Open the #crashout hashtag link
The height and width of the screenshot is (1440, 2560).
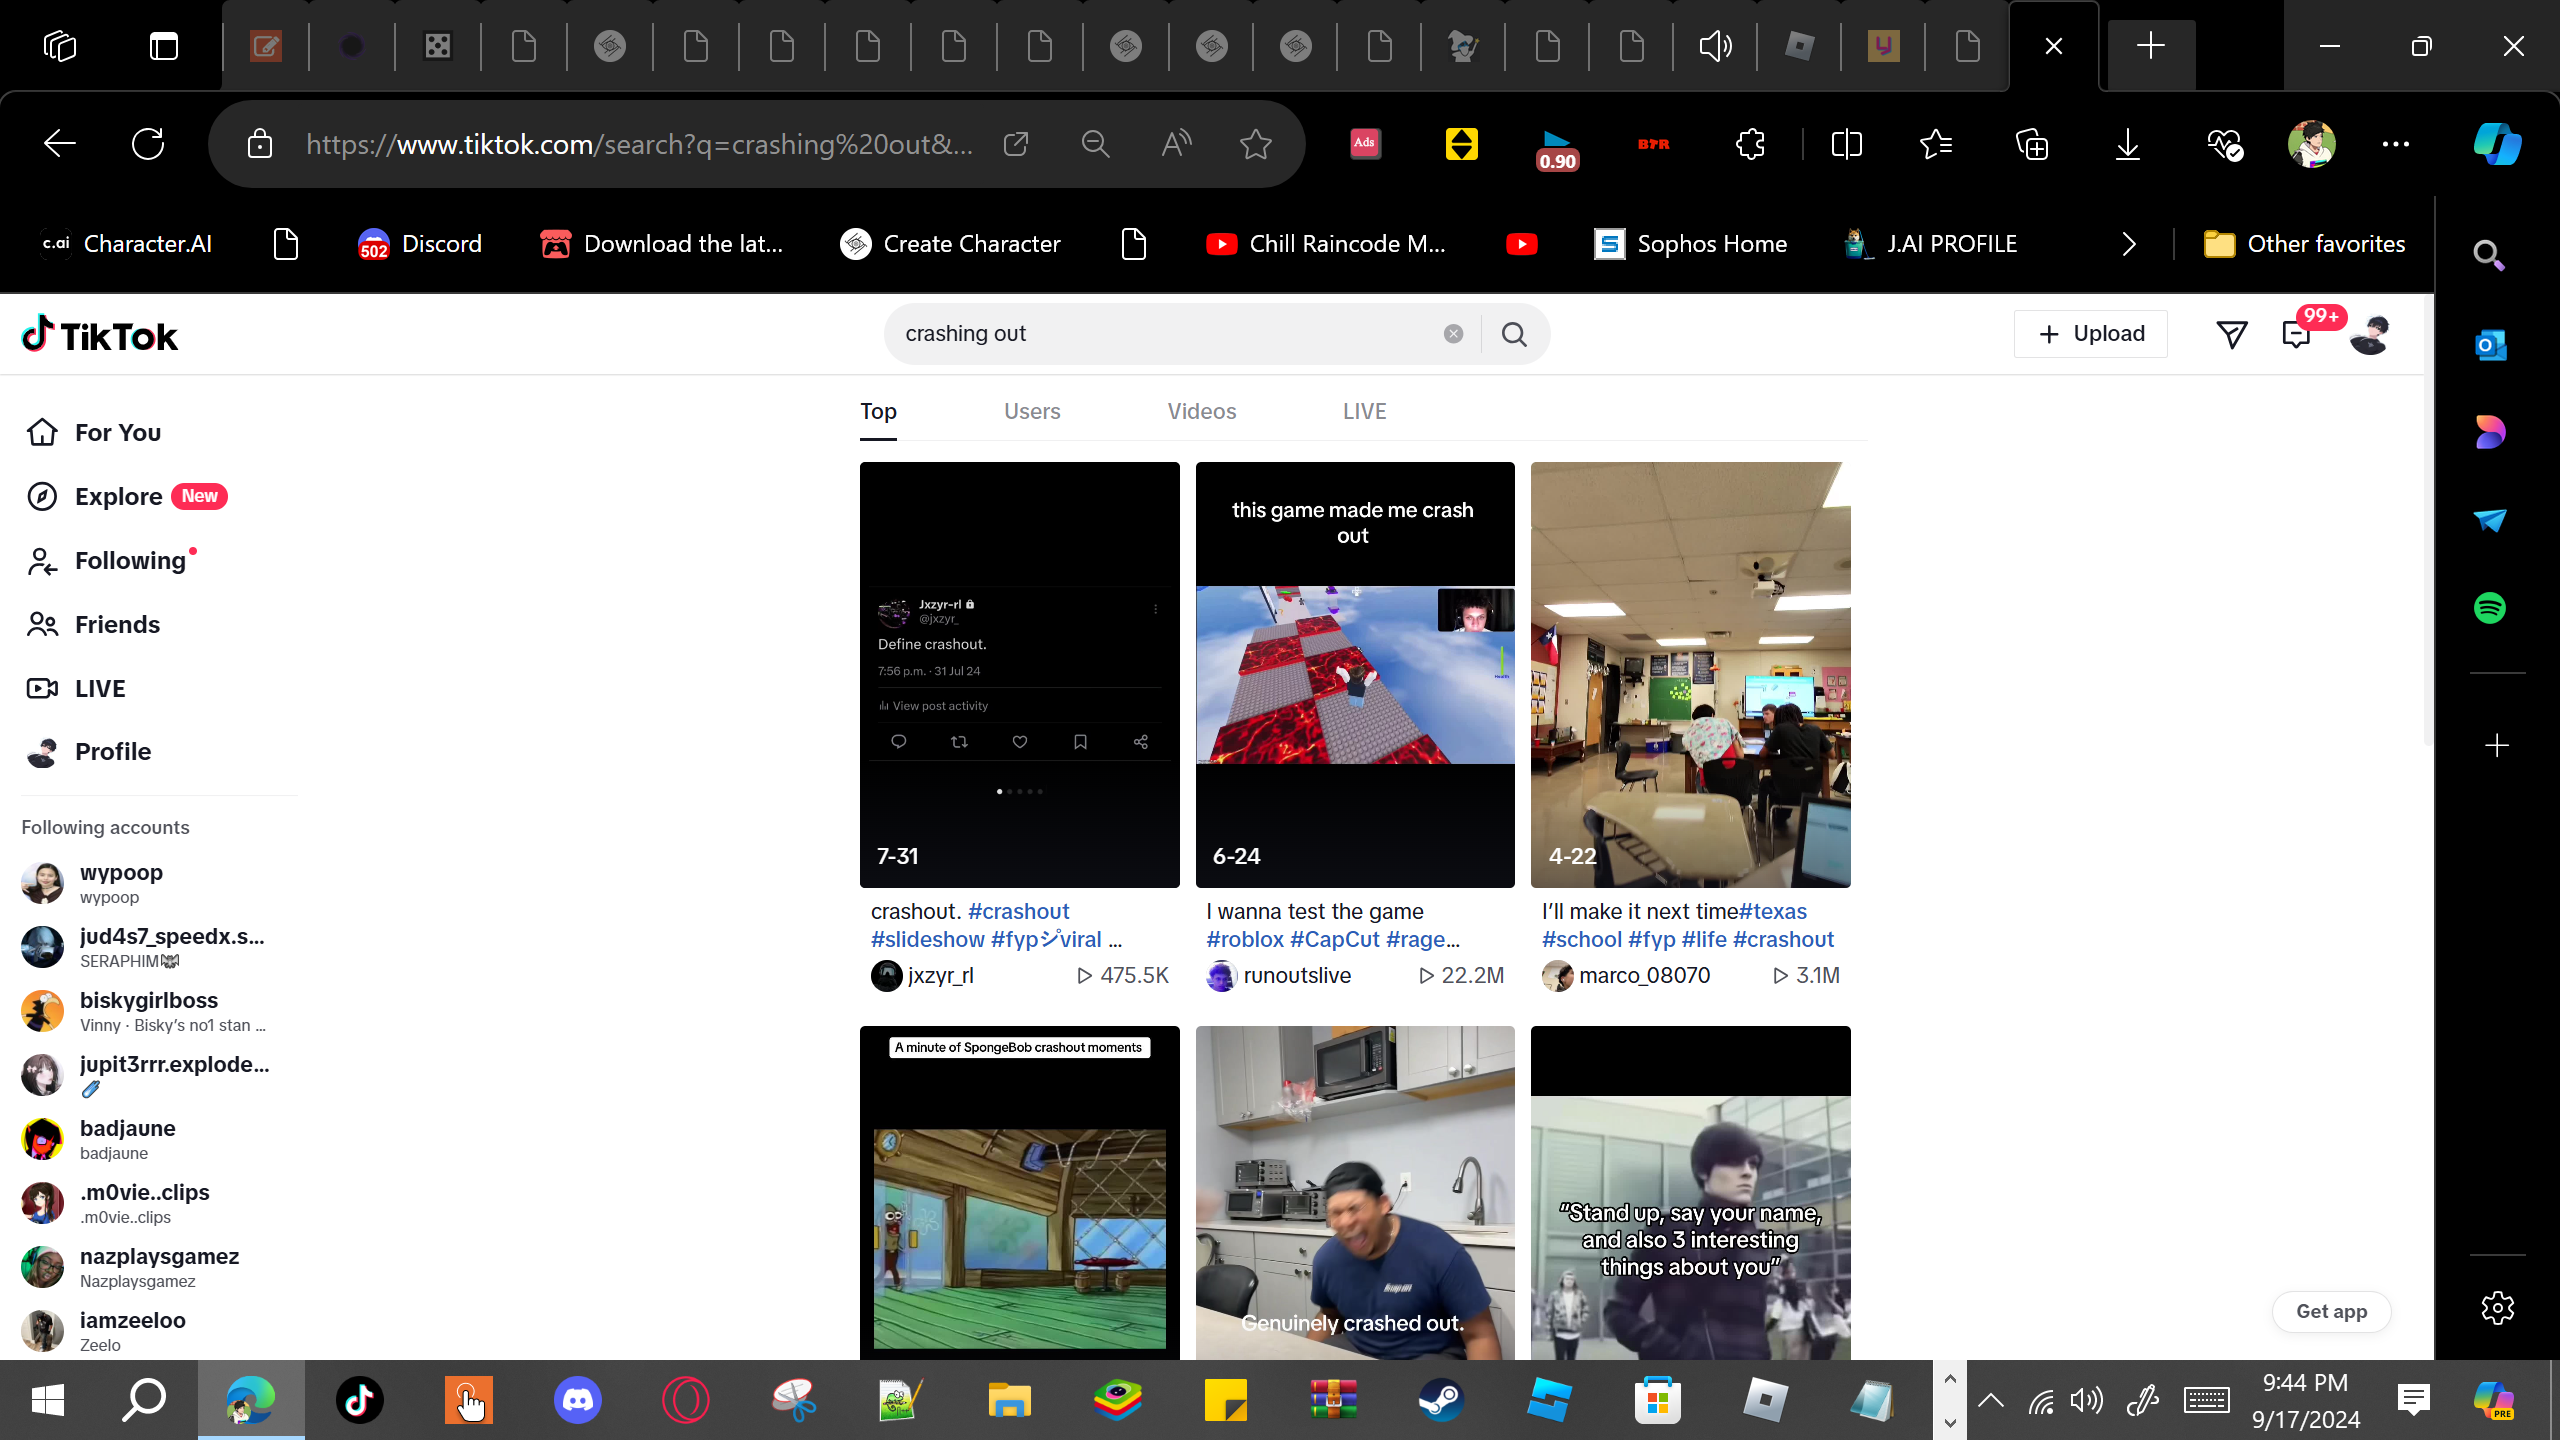[1018, 912]
